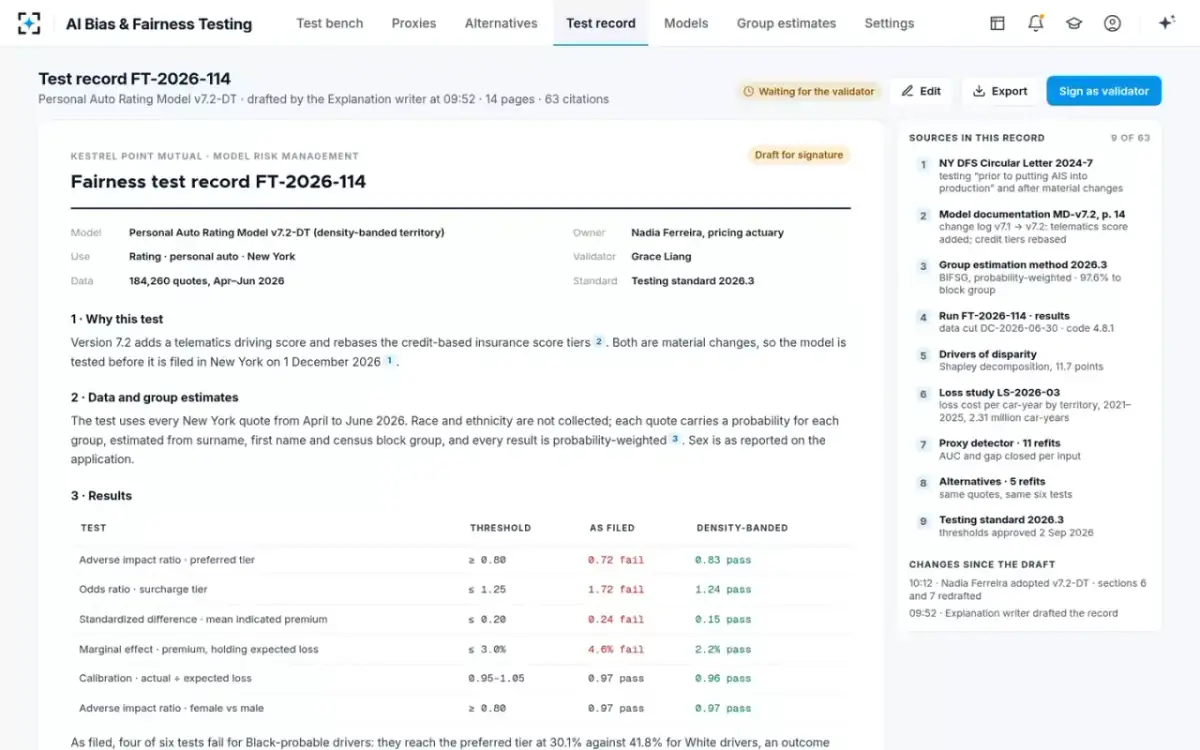
Task: Click the 1 · Why this test heading
Action: 117,319
